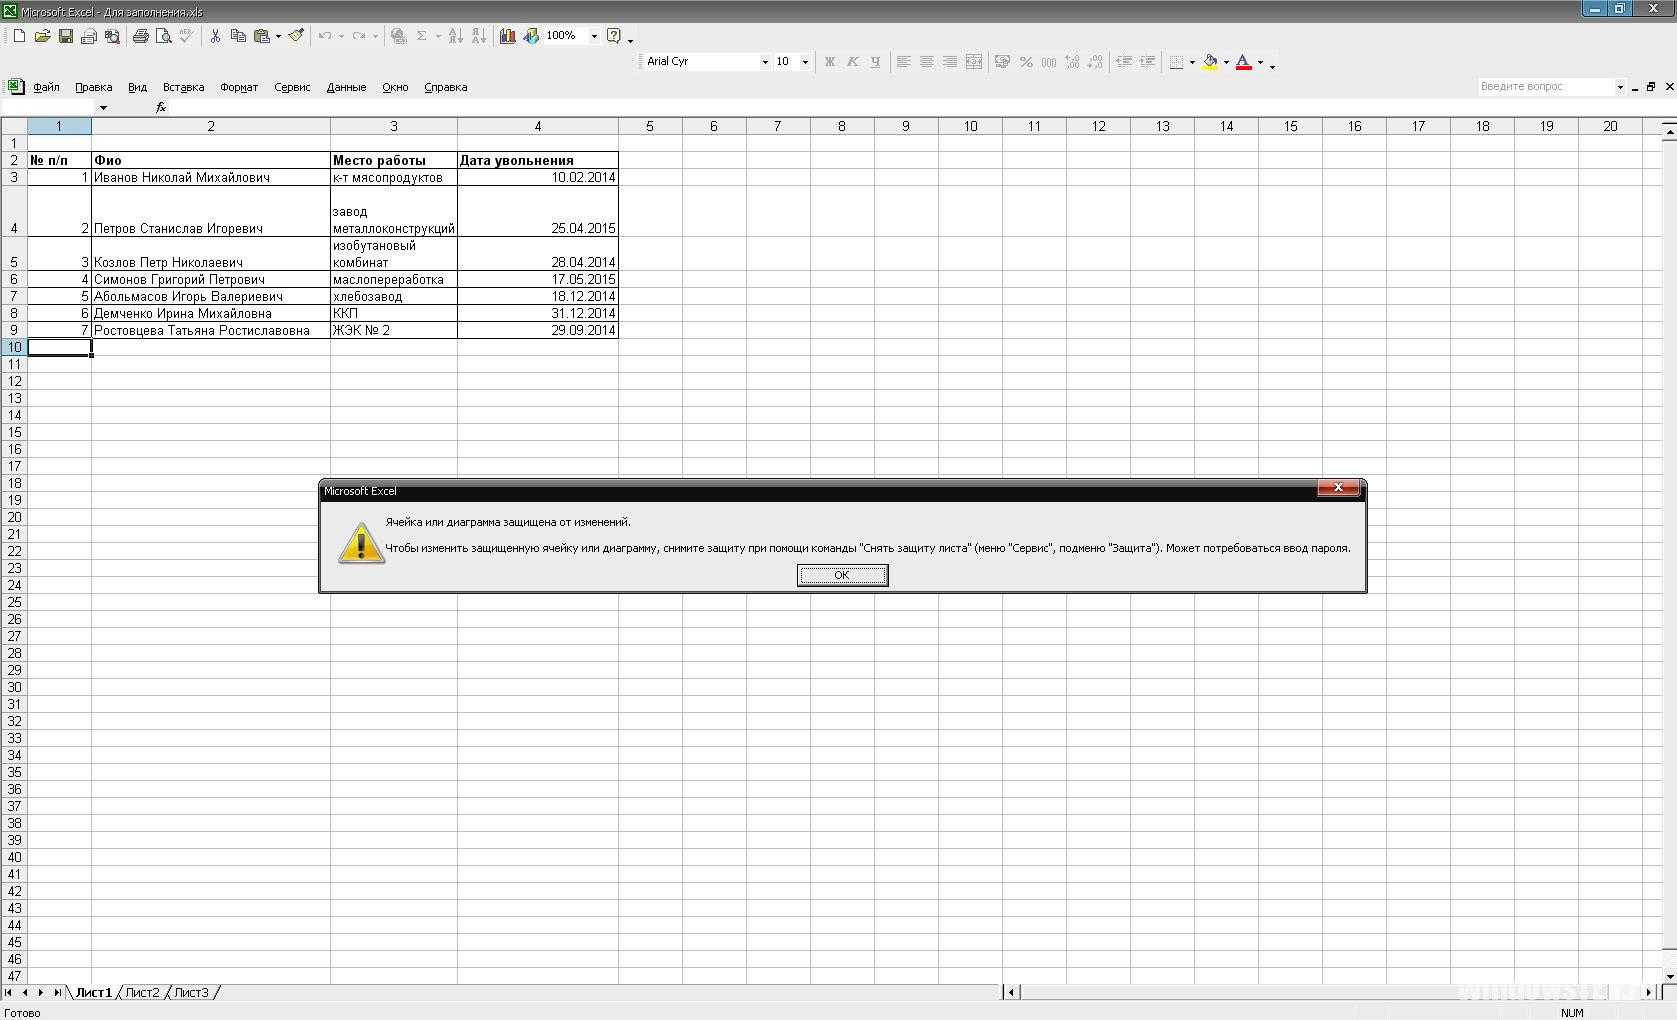Viewport: 1677px width, 1020px height.
Task: Expand the Paste options arrow
Action: 278,36
